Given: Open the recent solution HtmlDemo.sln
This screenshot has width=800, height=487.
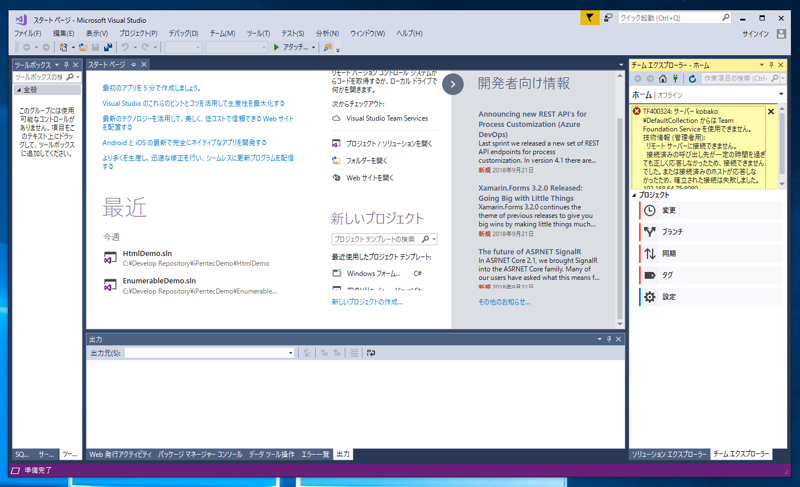Looking at the screenshot, I should click(147, 253).
